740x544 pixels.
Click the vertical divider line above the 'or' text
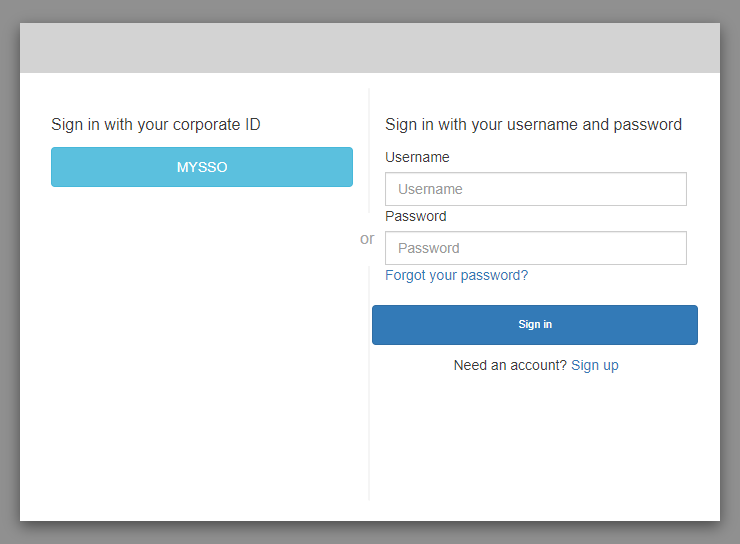click(369, 150)
